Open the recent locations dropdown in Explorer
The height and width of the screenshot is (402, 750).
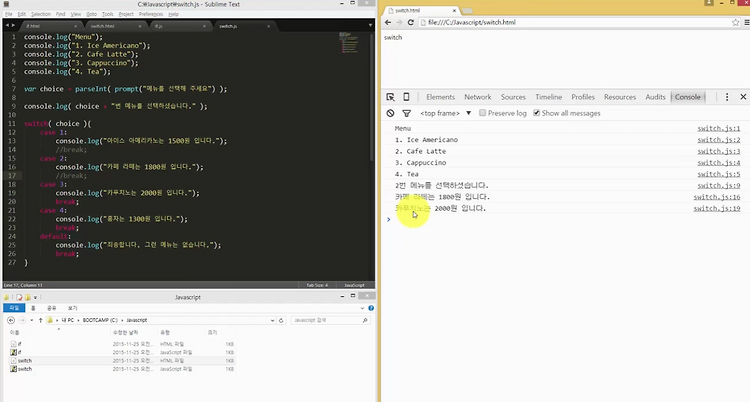coord(32,320)
